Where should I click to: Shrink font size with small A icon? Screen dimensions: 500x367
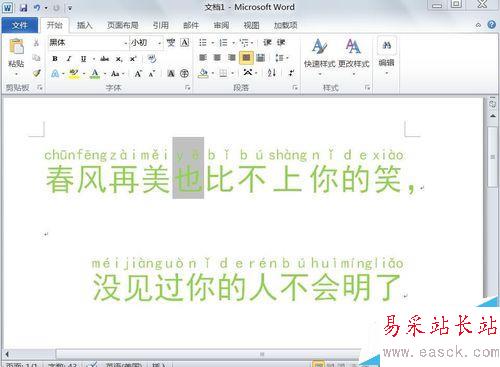click(152, 74)
